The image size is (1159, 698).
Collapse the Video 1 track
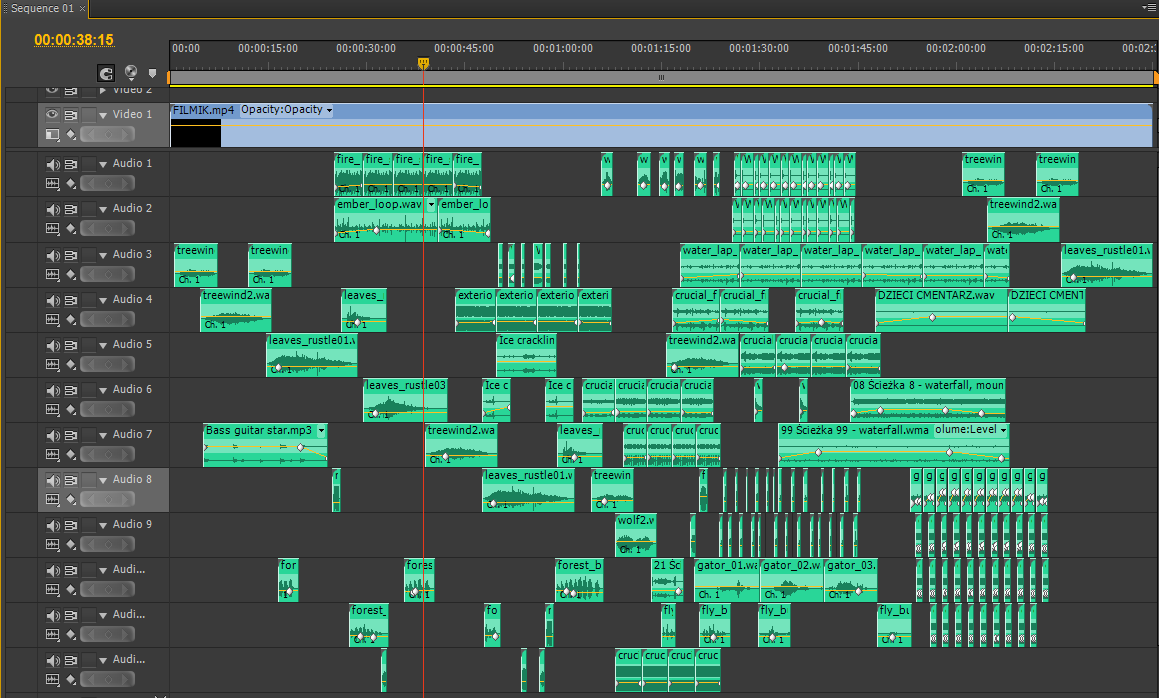[103, 115]
